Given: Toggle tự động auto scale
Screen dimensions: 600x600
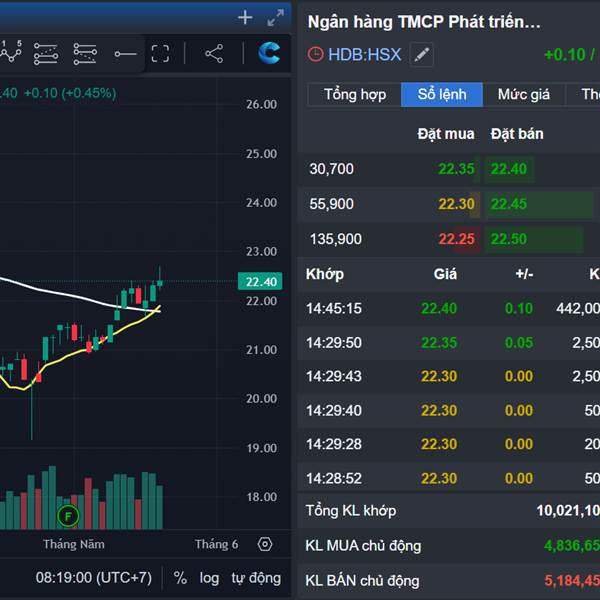Looking at the screenshot, I should pyautogui.click(x=256, y=578).
